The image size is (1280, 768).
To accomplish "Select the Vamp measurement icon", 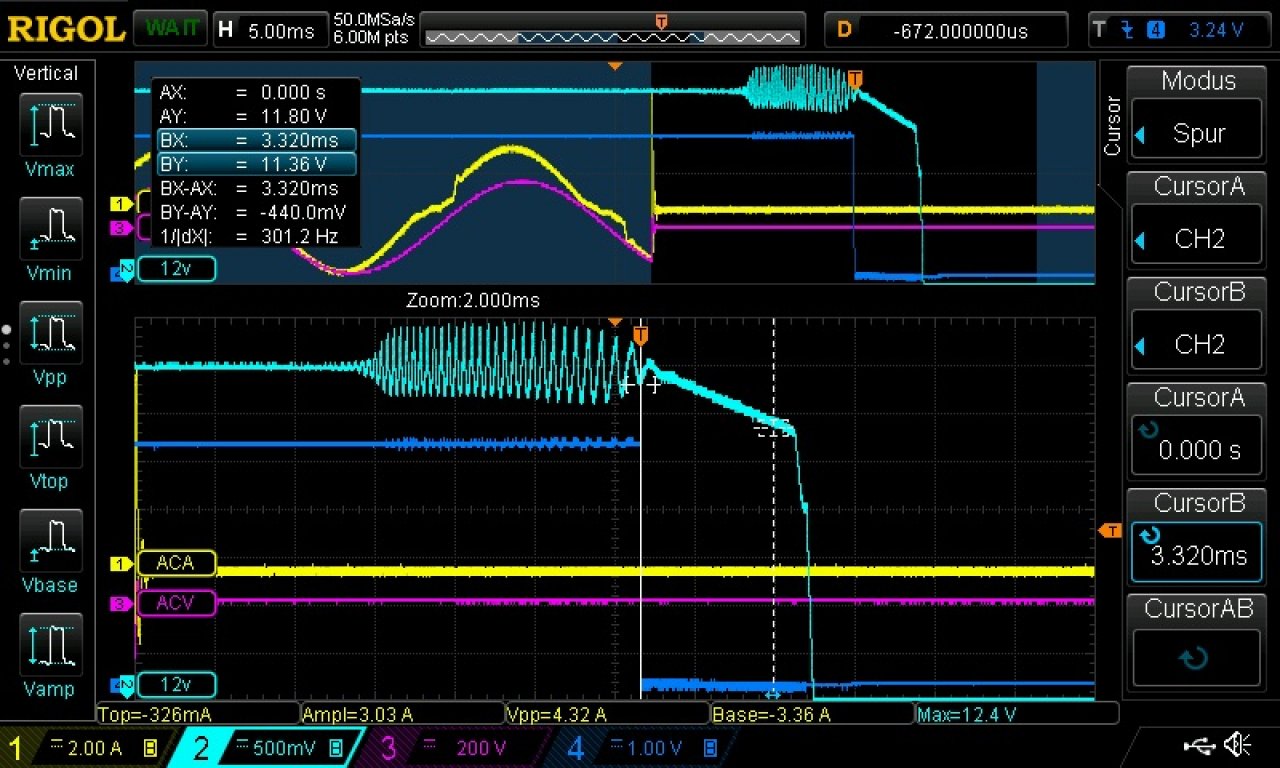I will tap(50, 644).
